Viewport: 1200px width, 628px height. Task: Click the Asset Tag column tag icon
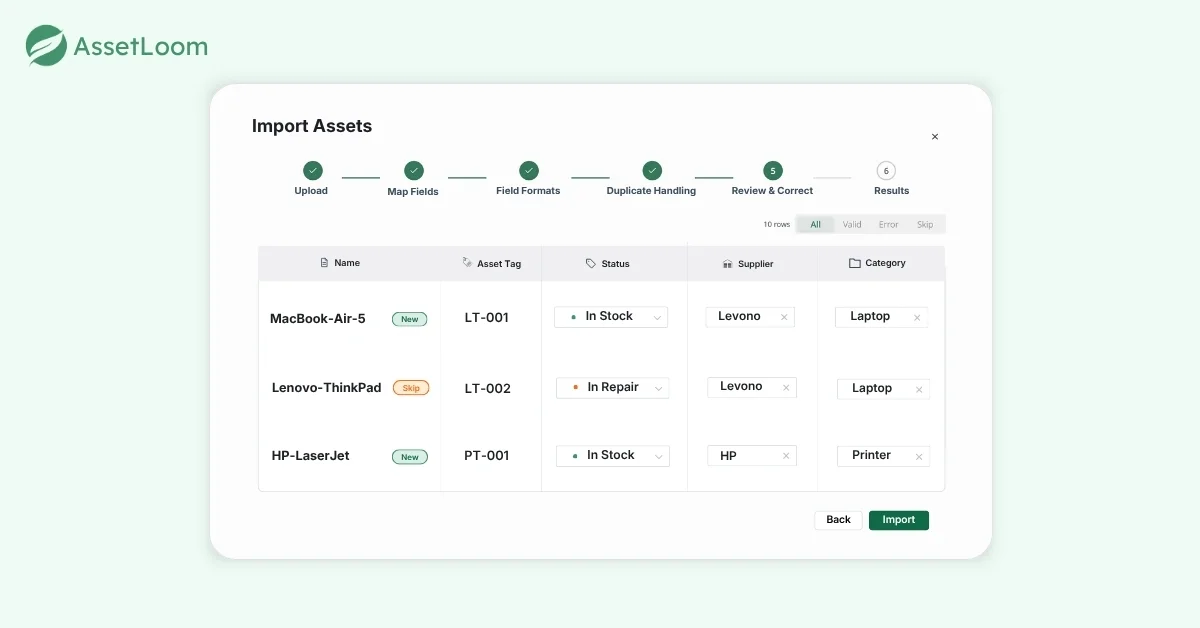(467, 263)
